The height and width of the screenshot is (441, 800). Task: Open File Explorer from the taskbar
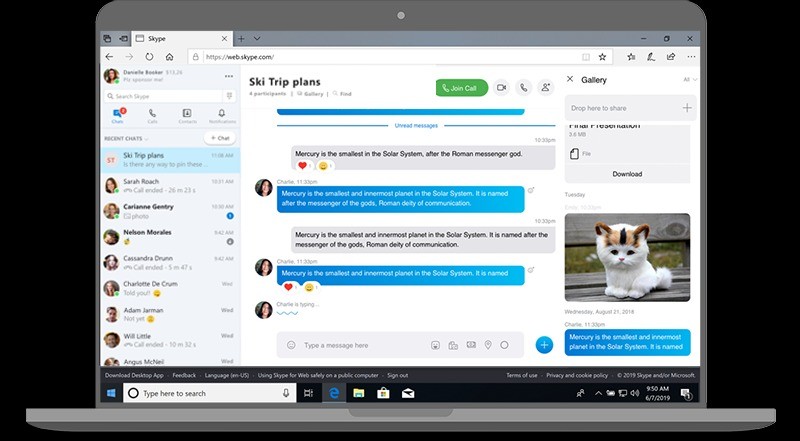(359, 393)
